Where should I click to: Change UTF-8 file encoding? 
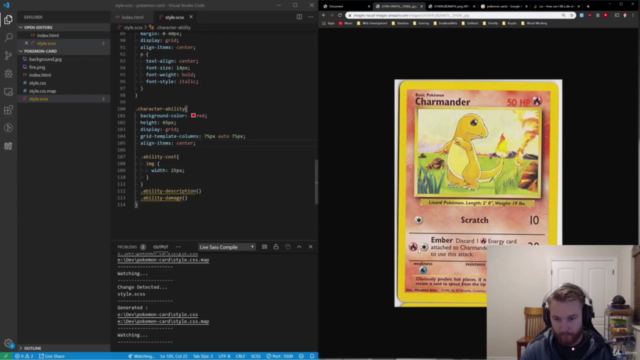coord(224,356)
